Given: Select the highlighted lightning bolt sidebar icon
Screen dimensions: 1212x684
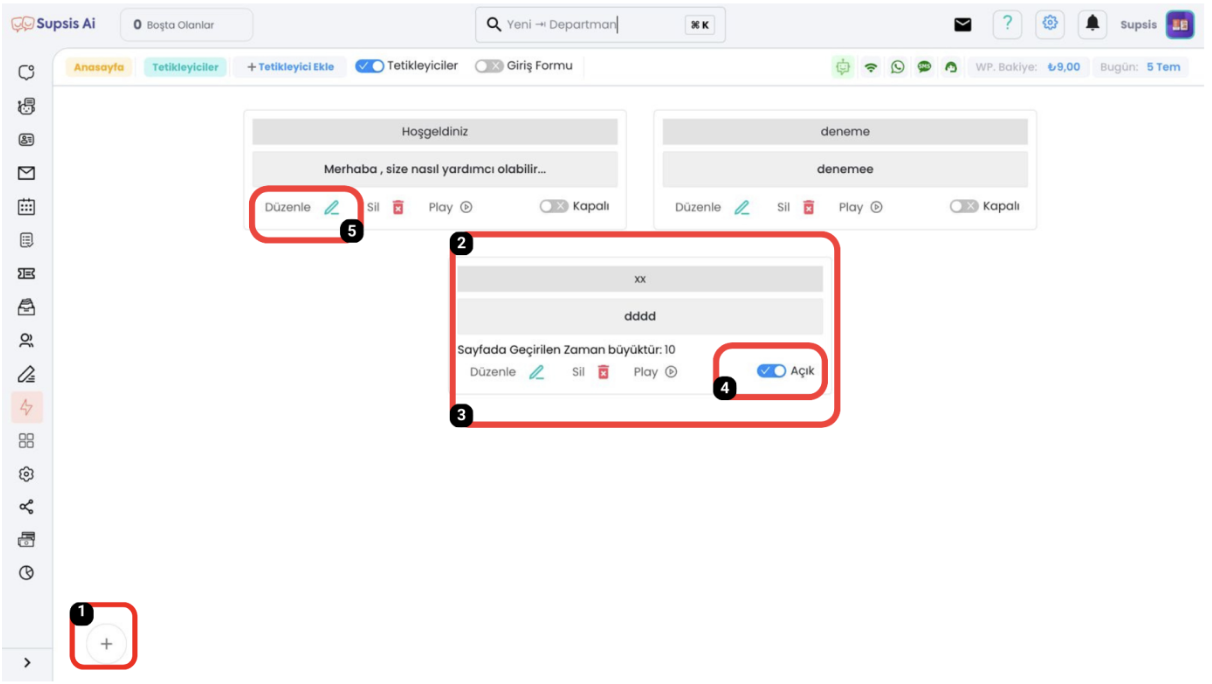Looking at the screenshot, I should point(27,407).
